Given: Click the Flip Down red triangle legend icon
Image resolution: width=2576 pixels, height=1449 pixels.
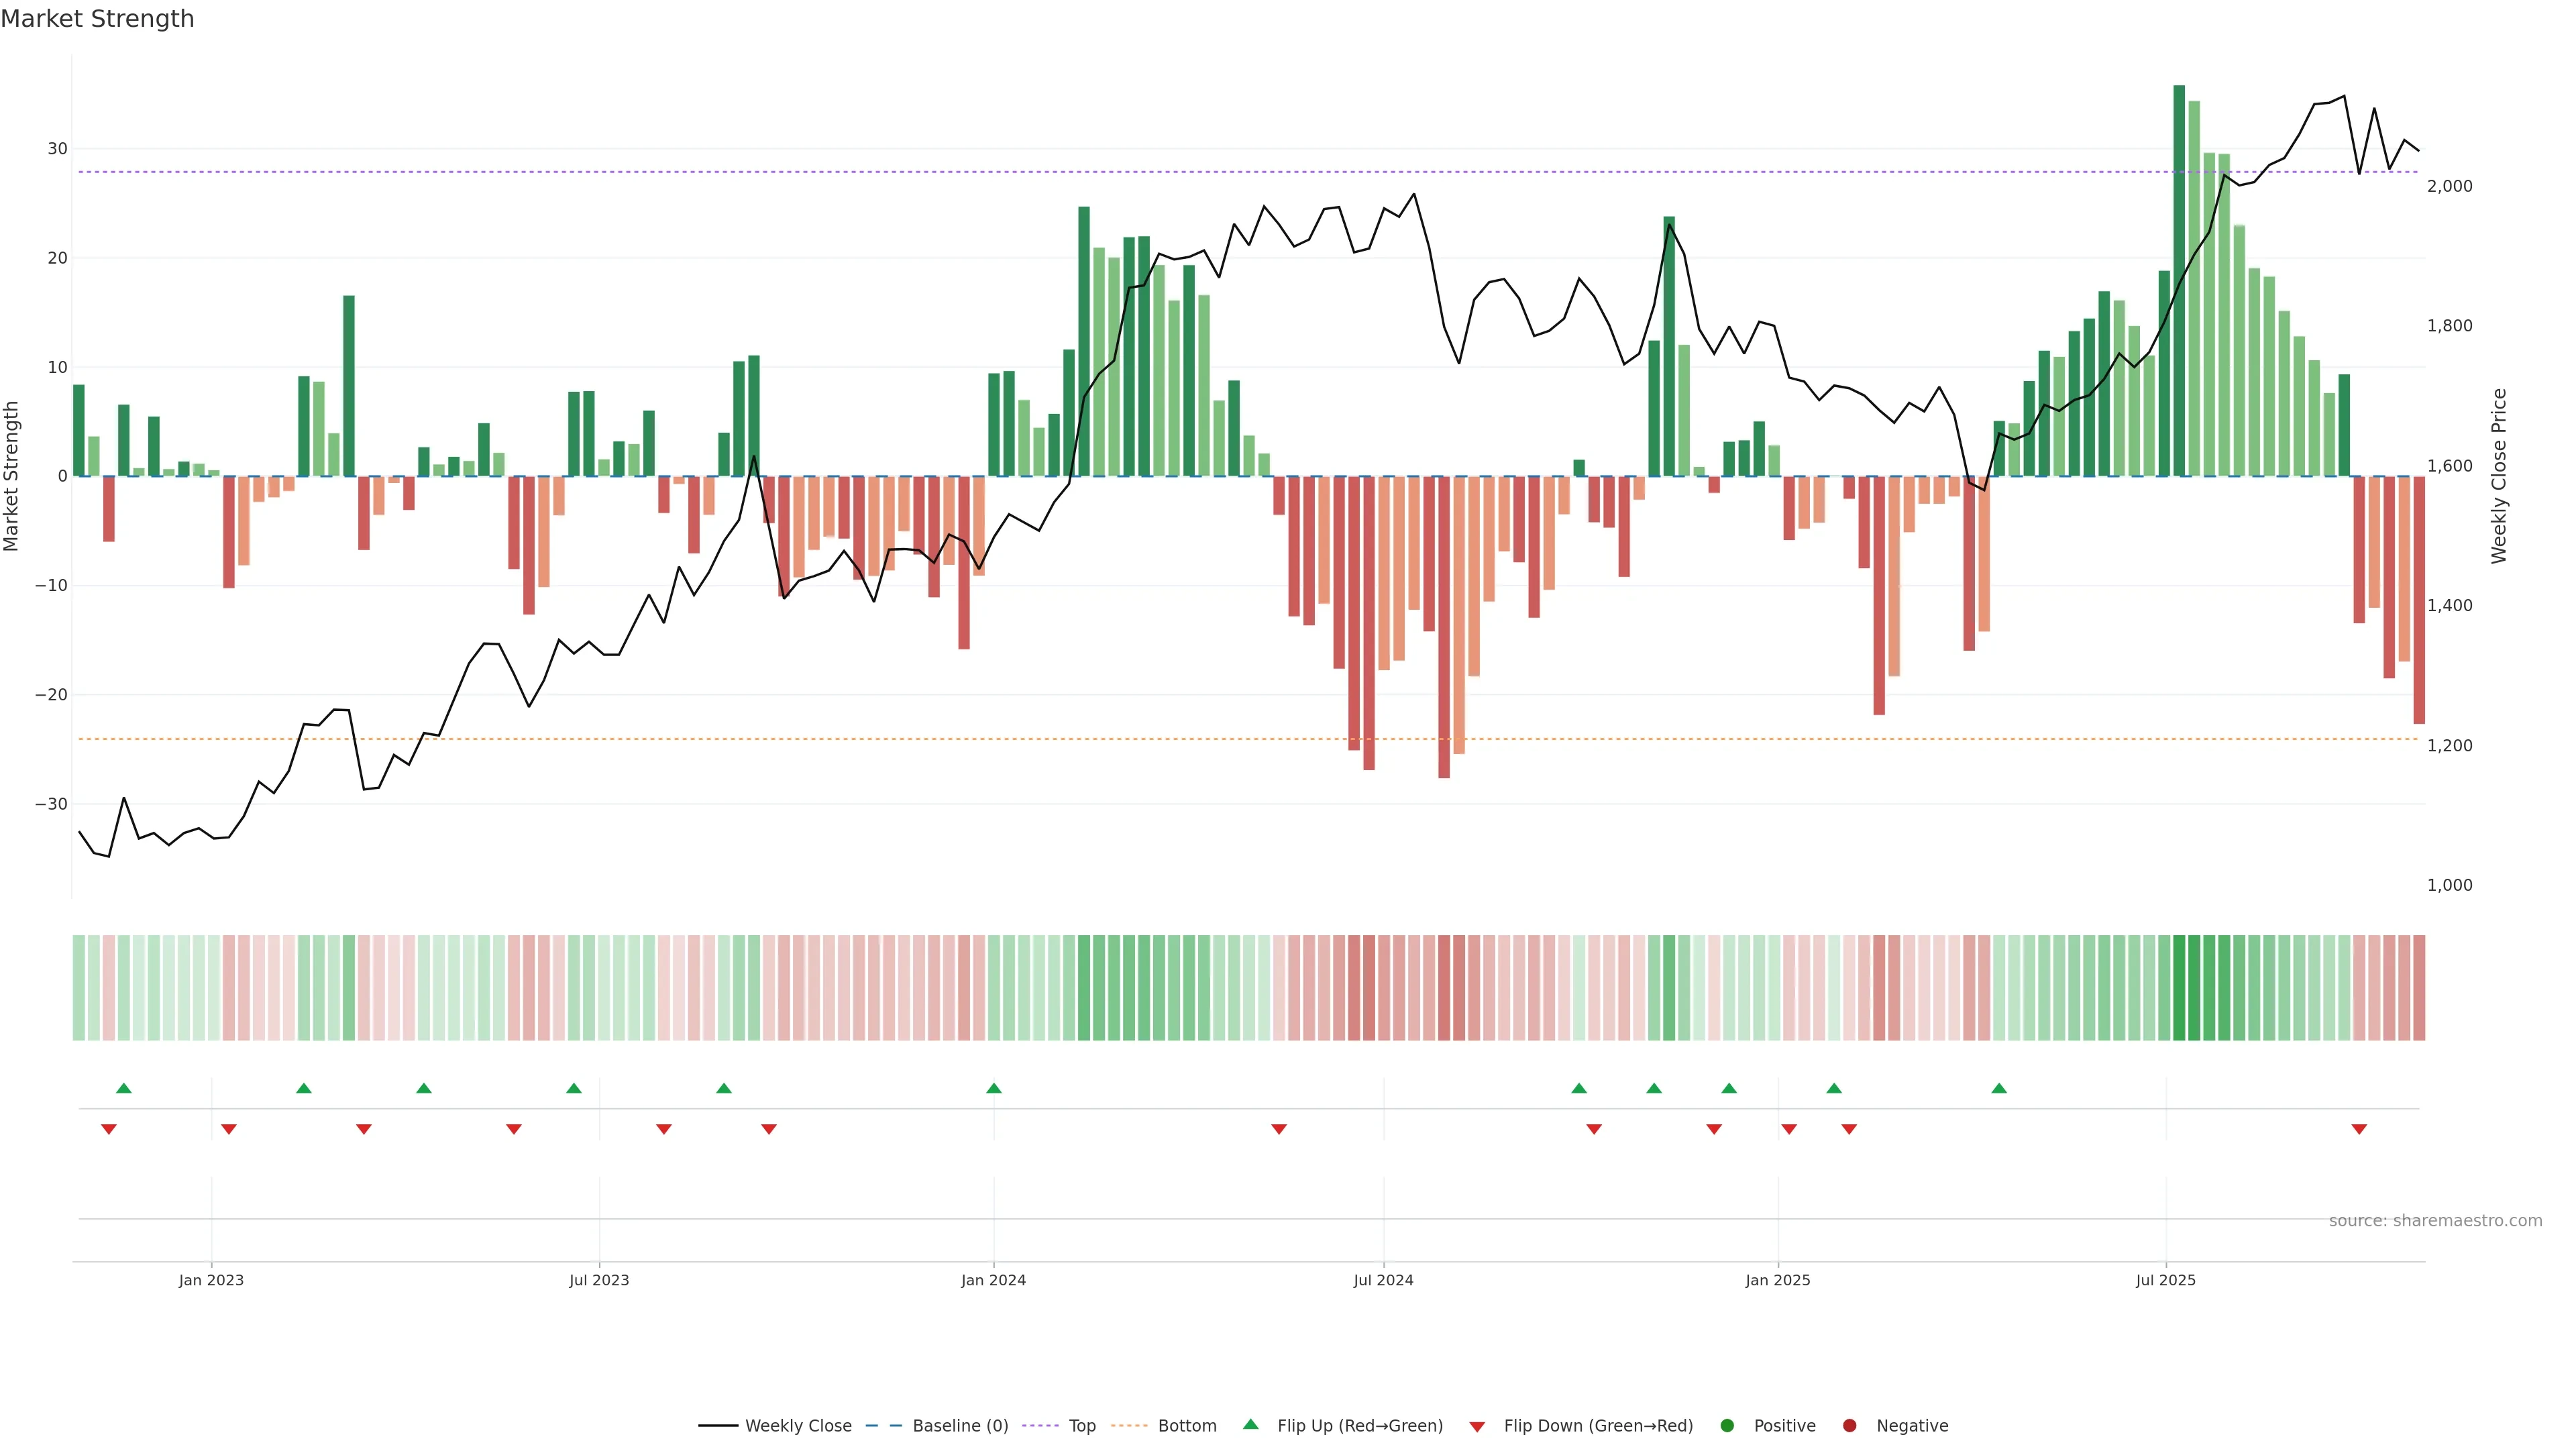Looking at the screenshot, I should point(1477,1427).
